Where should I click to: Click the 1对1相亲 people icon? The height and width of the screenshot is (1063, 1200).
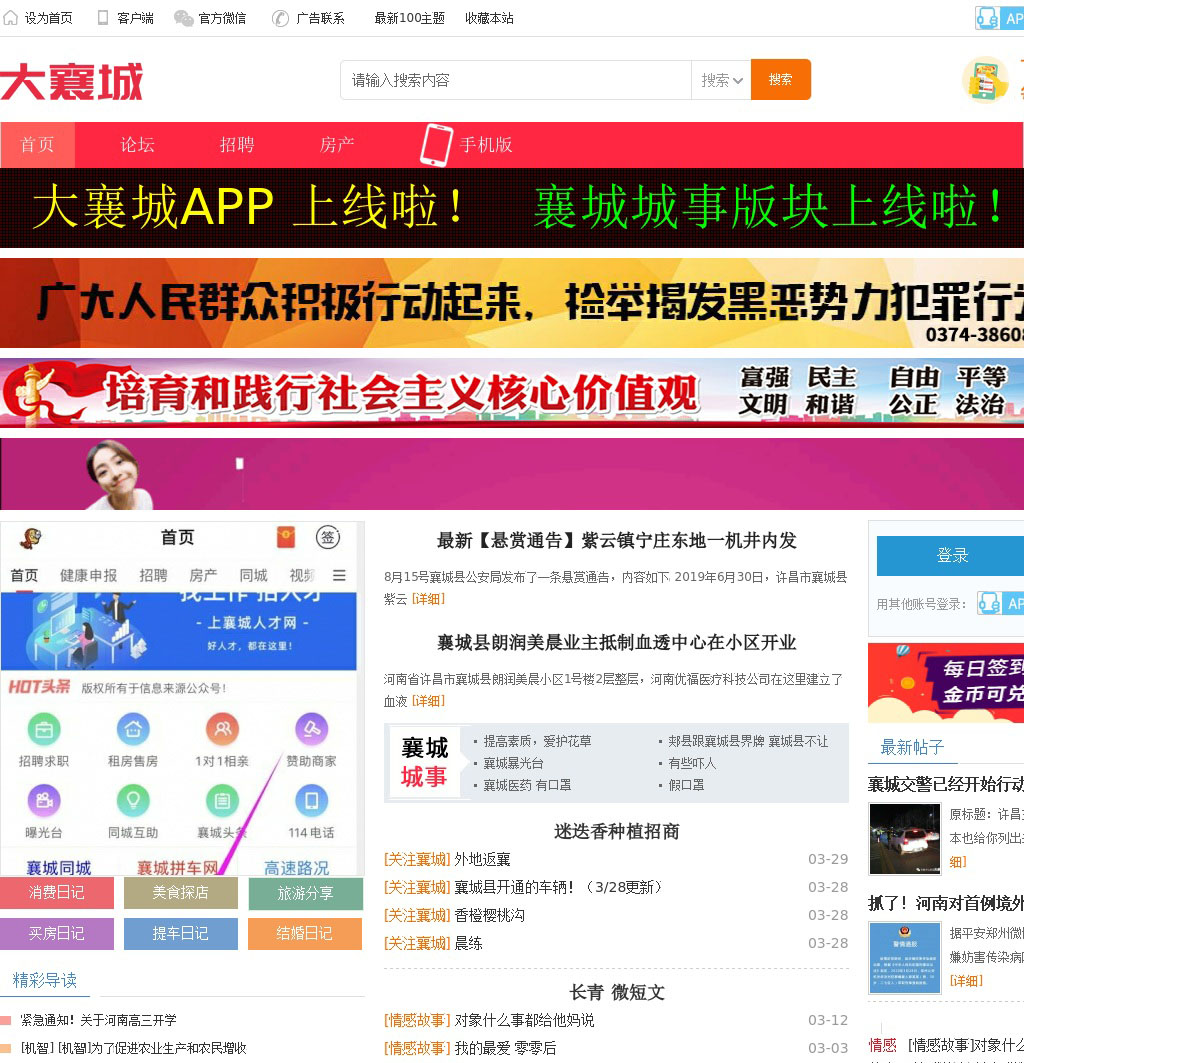(222, 730)
